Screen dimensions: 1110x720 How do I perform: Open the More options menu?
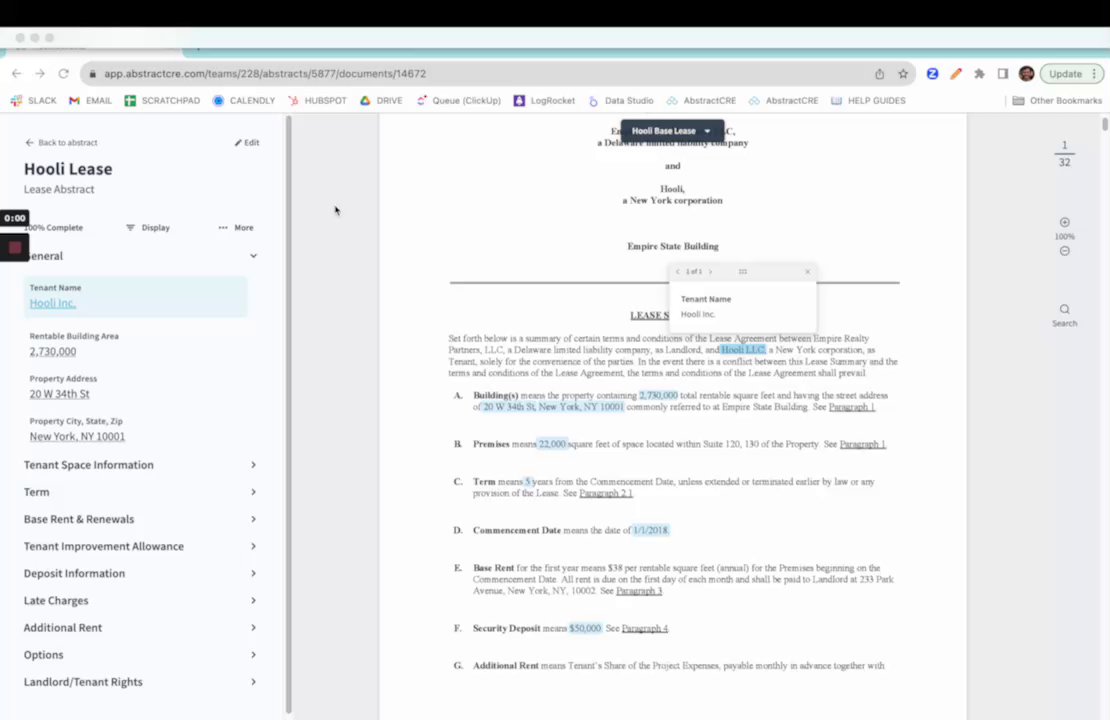(x=236, y=227)
